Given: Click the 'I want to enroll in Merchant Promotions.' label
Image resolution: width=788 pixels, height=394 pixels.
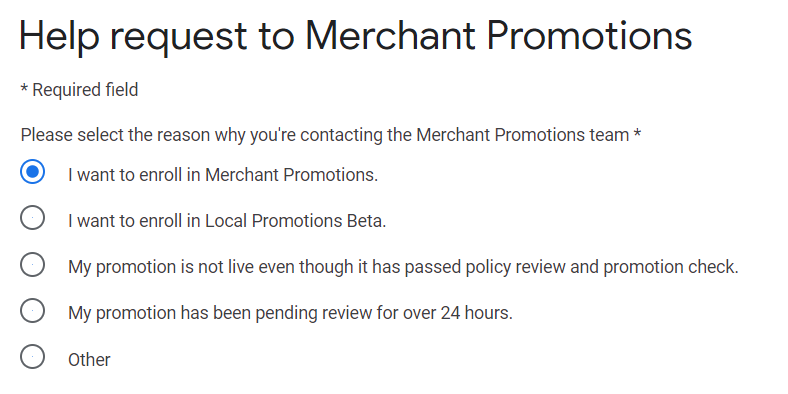Looking at the screenshot, I should (x=223, y=175).
